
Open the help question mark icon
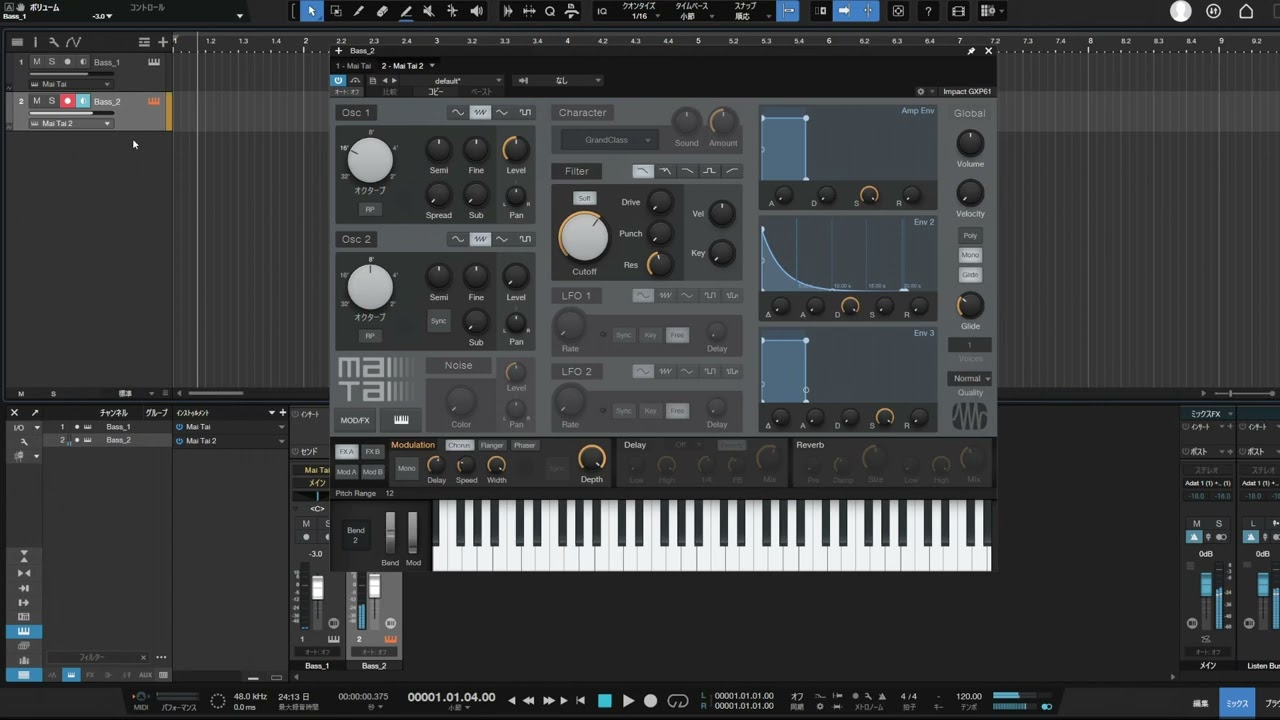(x=929, y=11)
